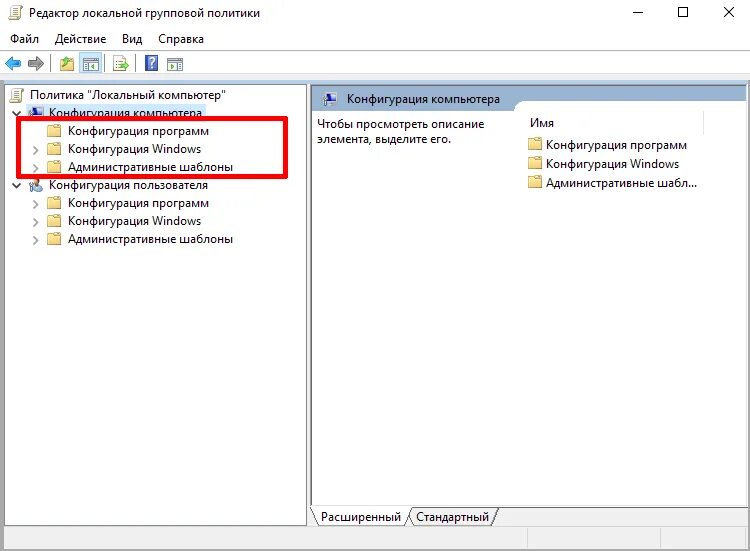Select Административные шаблоны under computer configuration

point(150,167)
